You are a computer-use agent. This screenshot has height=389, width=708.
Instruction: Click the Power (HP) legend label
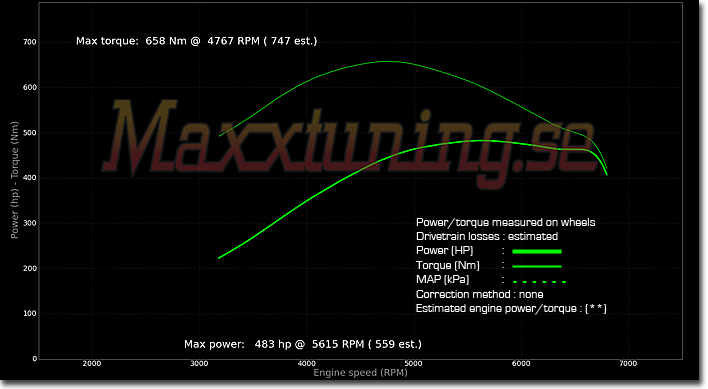coord(444,250)
